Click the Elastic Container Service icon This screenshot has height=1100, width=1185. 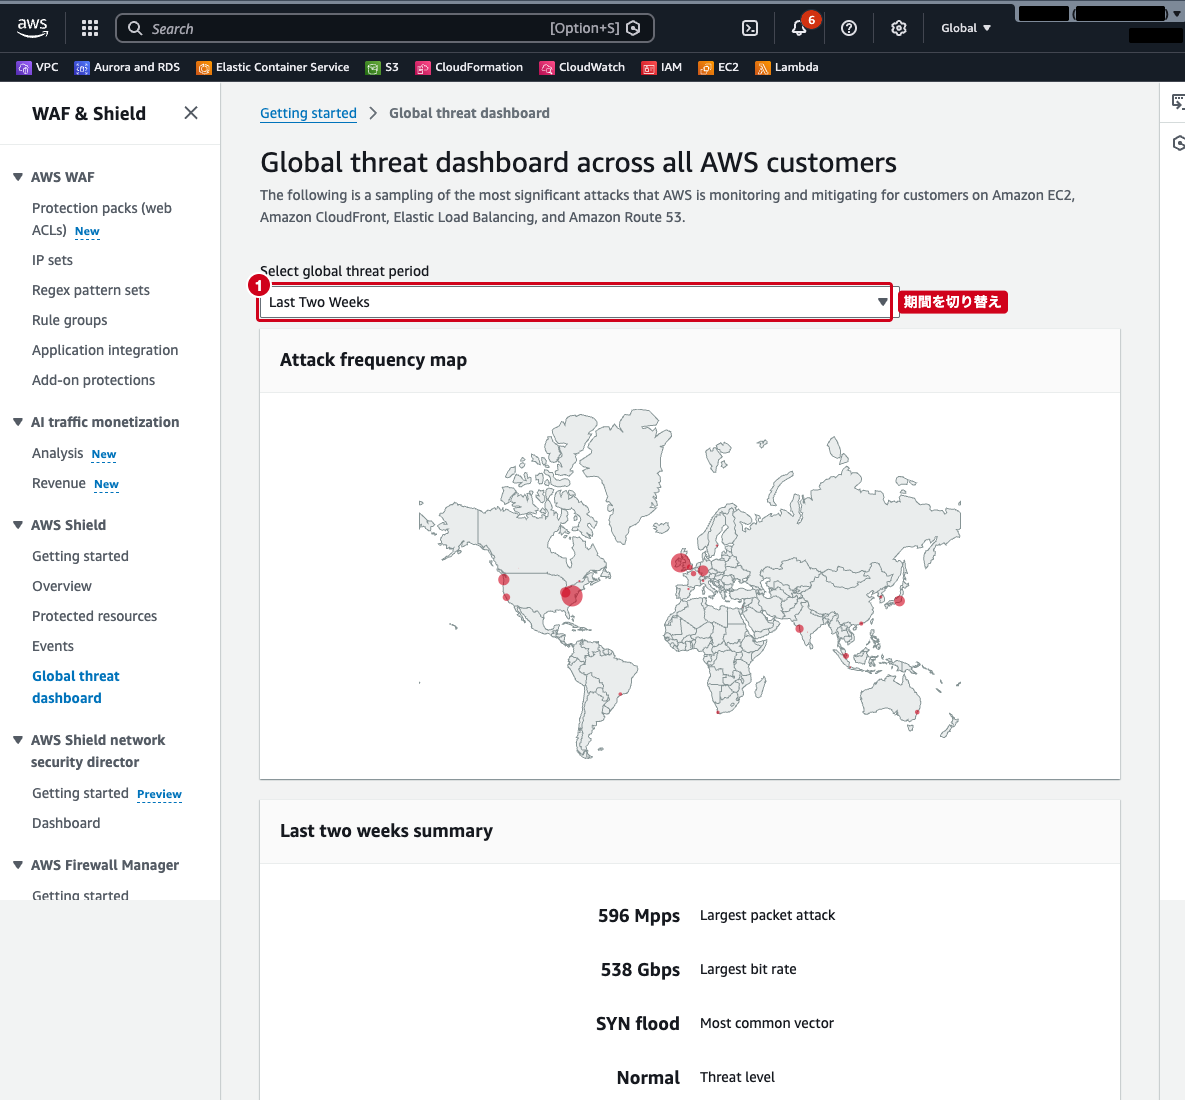pos(203,68)
